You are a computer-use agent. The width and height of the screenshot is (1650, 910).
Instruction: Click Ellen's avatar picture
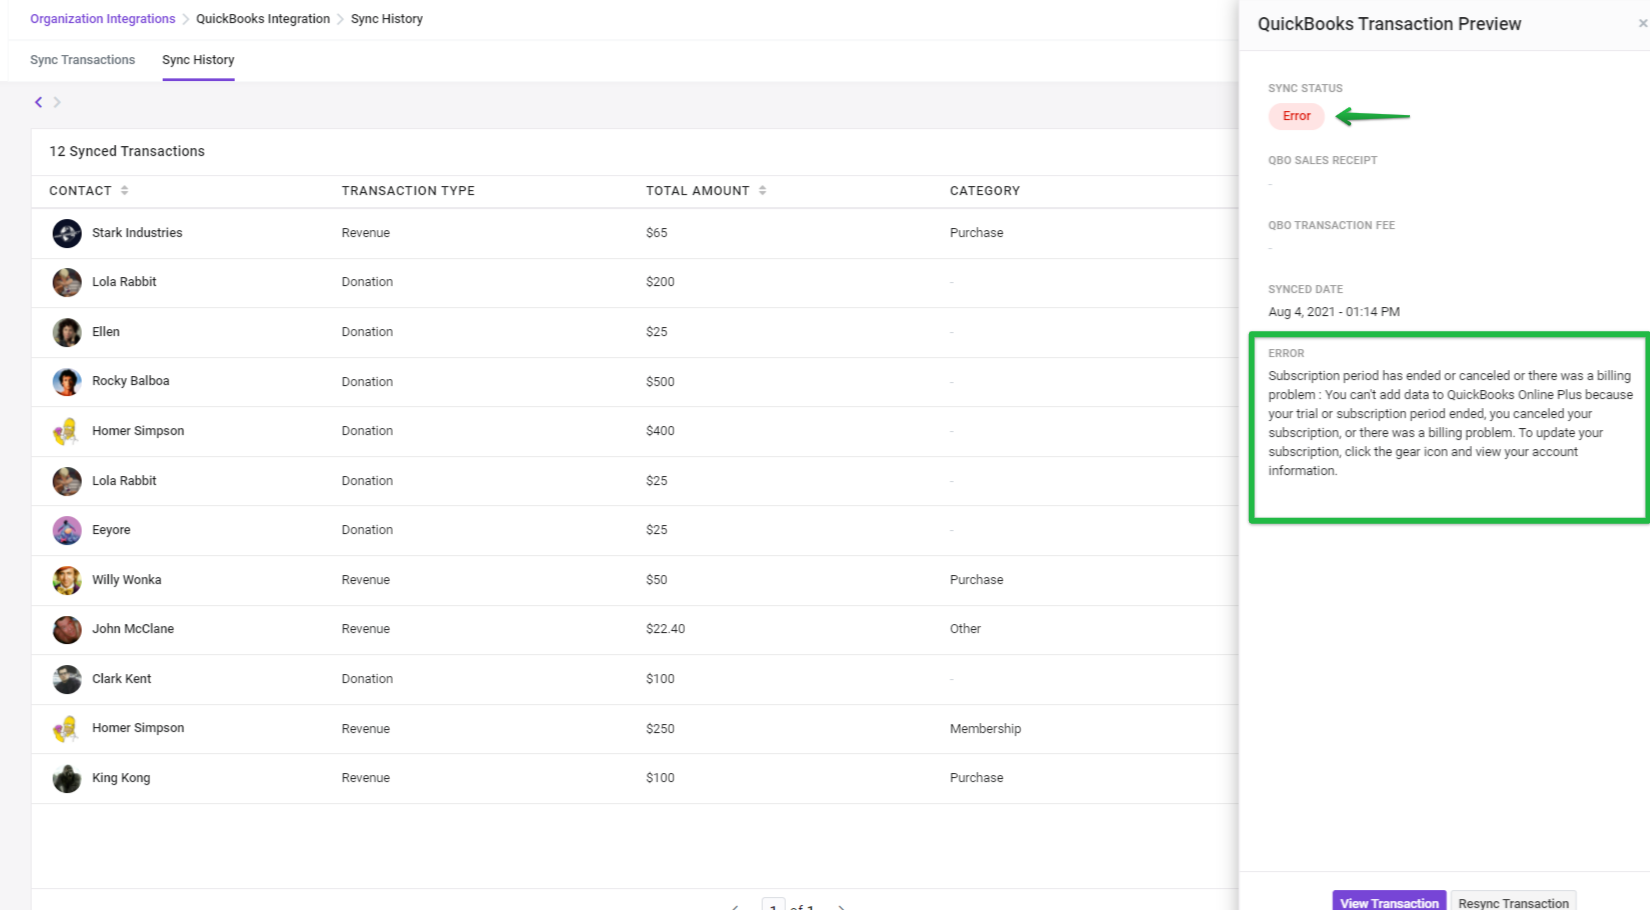(x=67, y=332)
